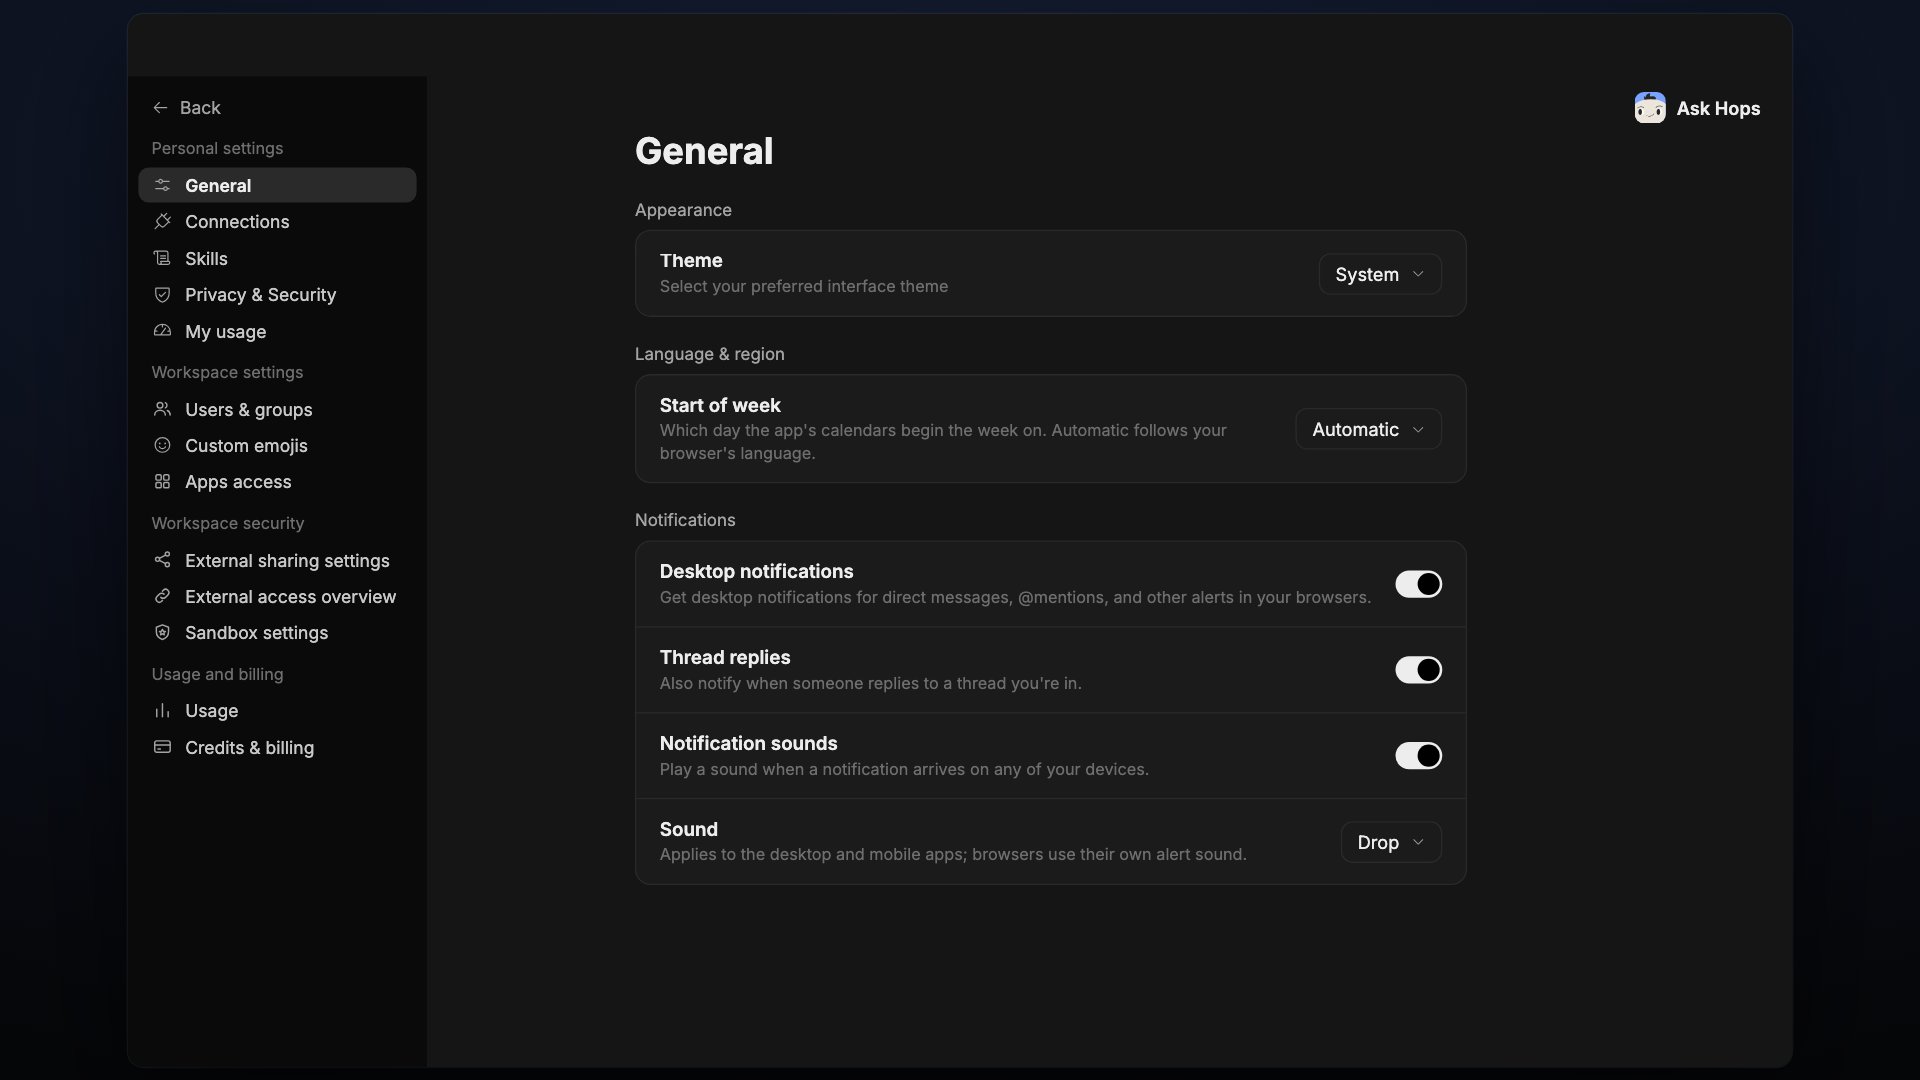
Task: Click the Start of week label
Action: 720,405
